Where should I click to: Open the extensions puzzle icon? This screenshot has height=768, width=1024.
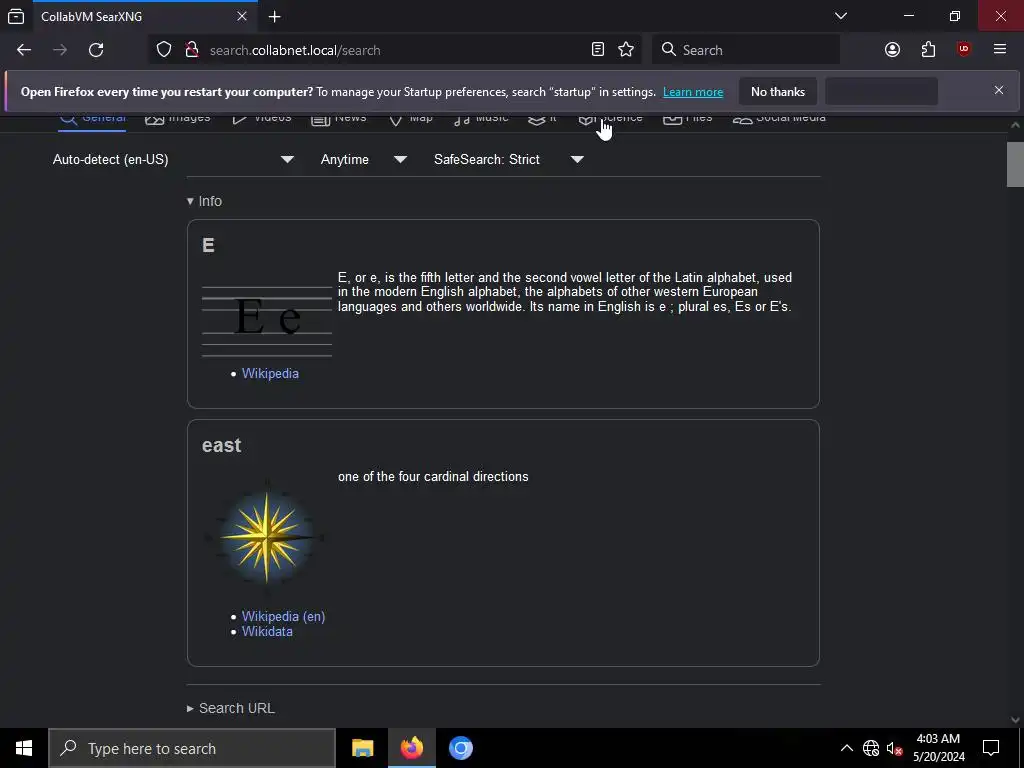[928, 50]
